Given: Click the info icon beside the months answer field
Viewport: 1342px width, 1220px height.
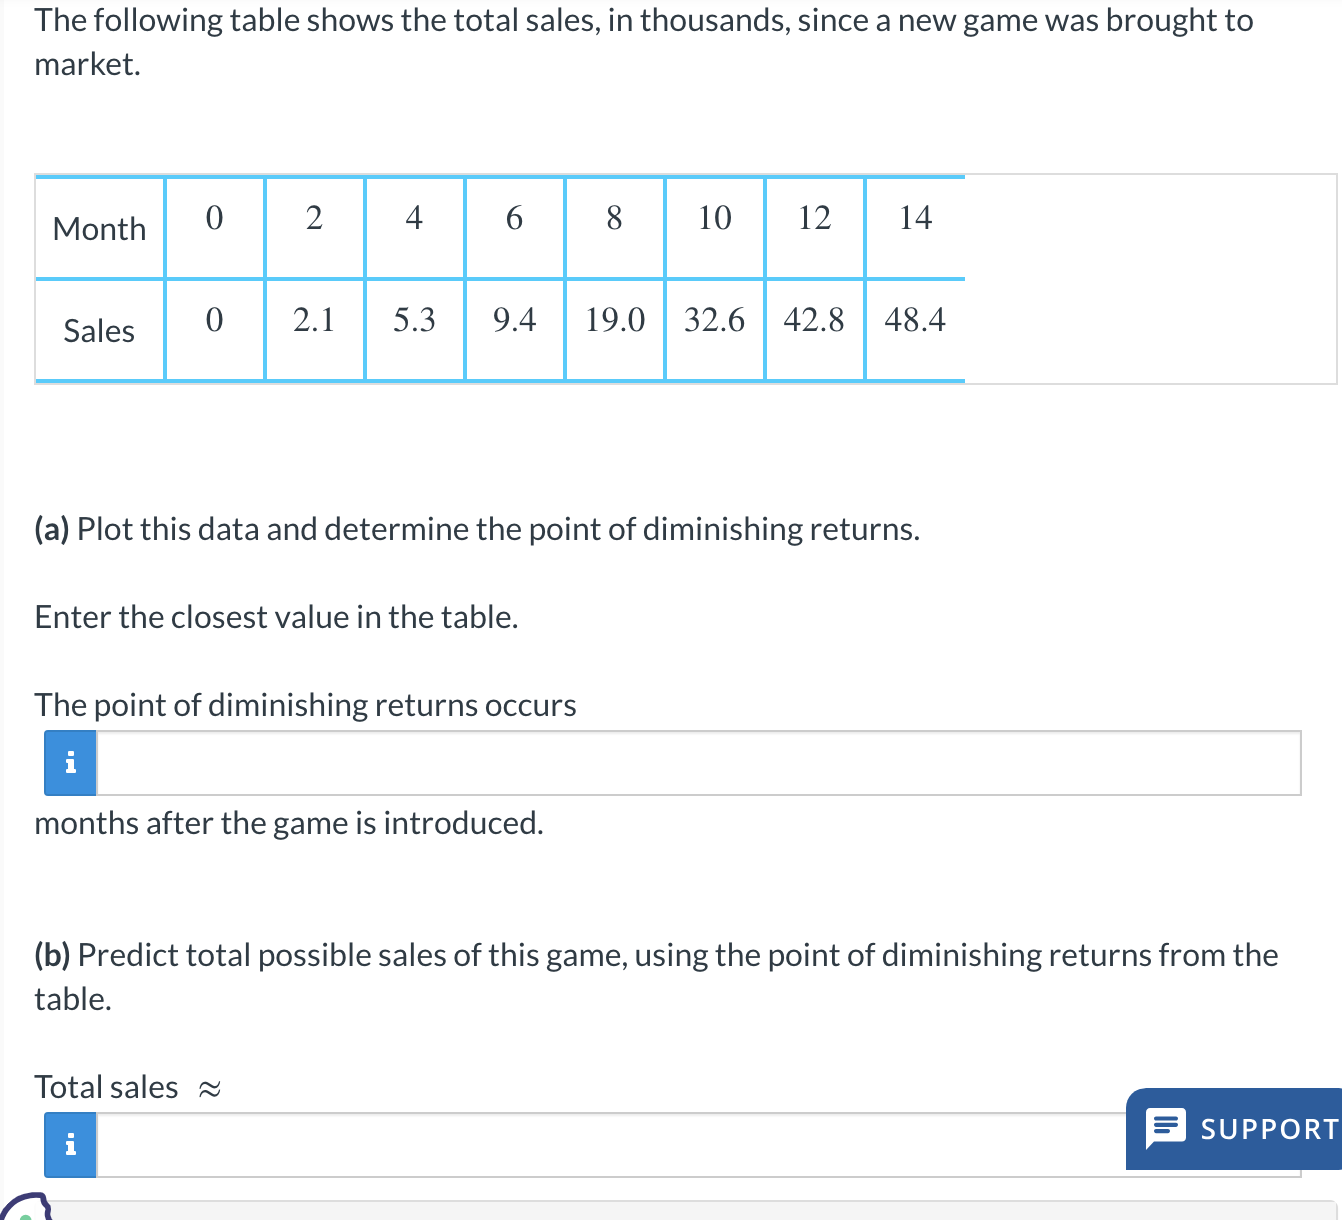Looking at the screenshot, I should pyautogui.click(x=69, y=762).
